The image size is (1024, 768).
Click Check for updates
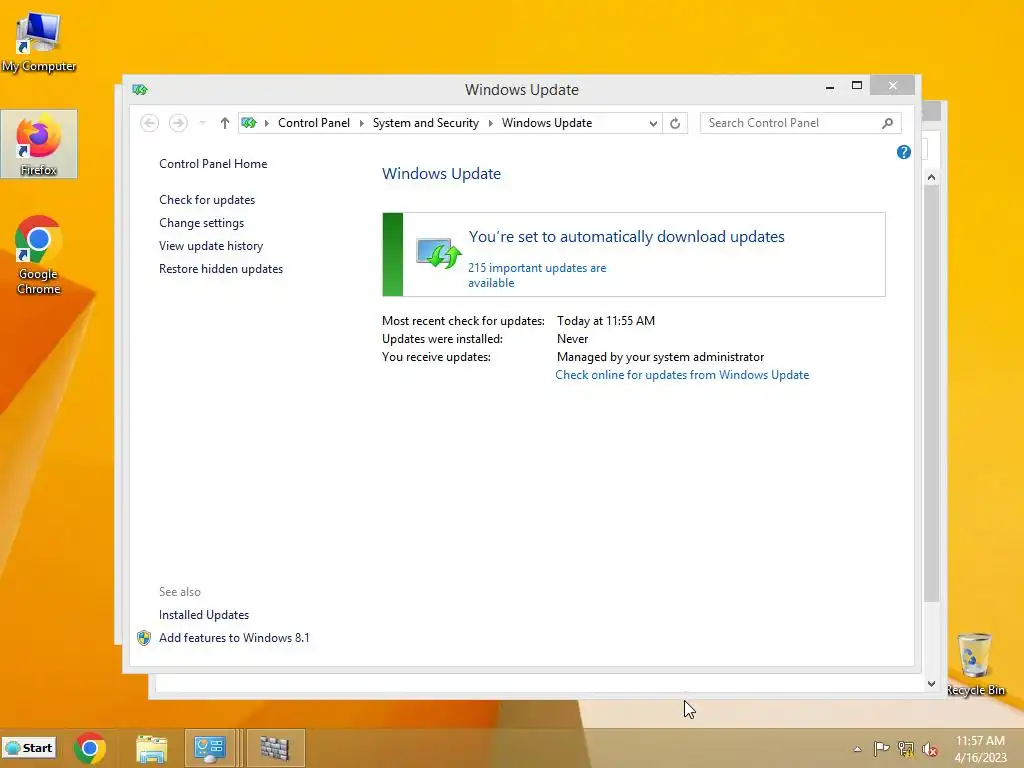(x=207, y=200)
